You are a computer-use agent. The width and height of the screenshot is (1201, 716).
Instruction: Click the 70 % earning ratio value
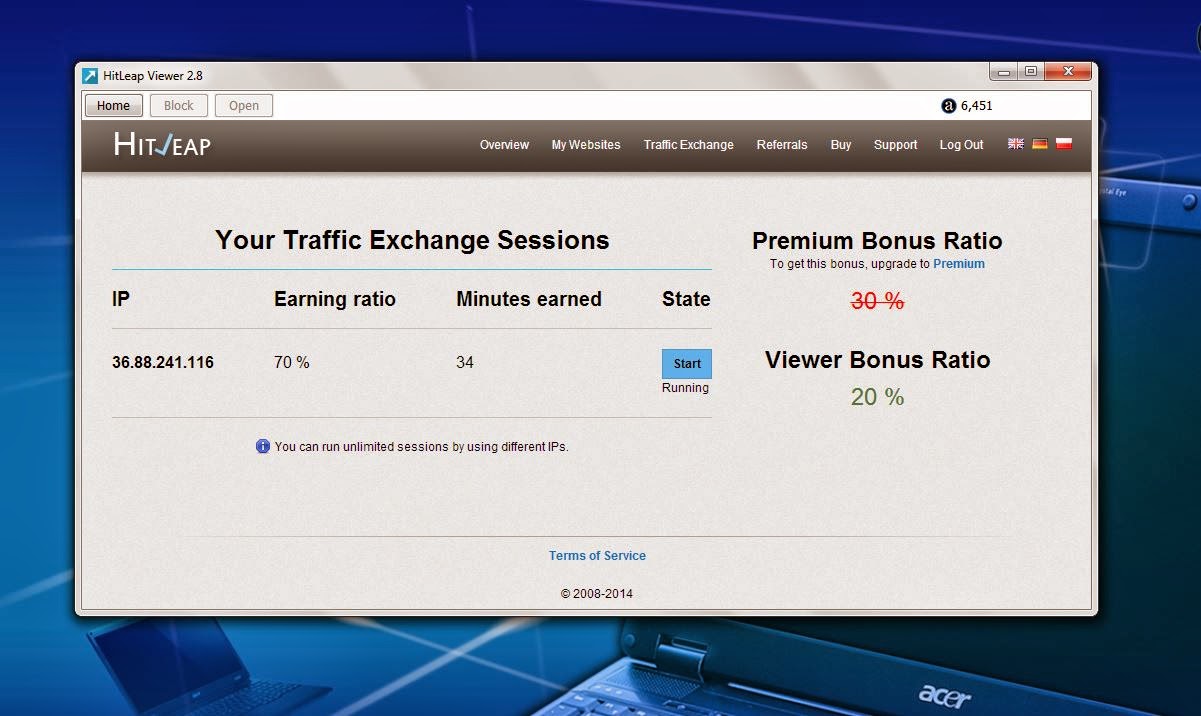292,362
